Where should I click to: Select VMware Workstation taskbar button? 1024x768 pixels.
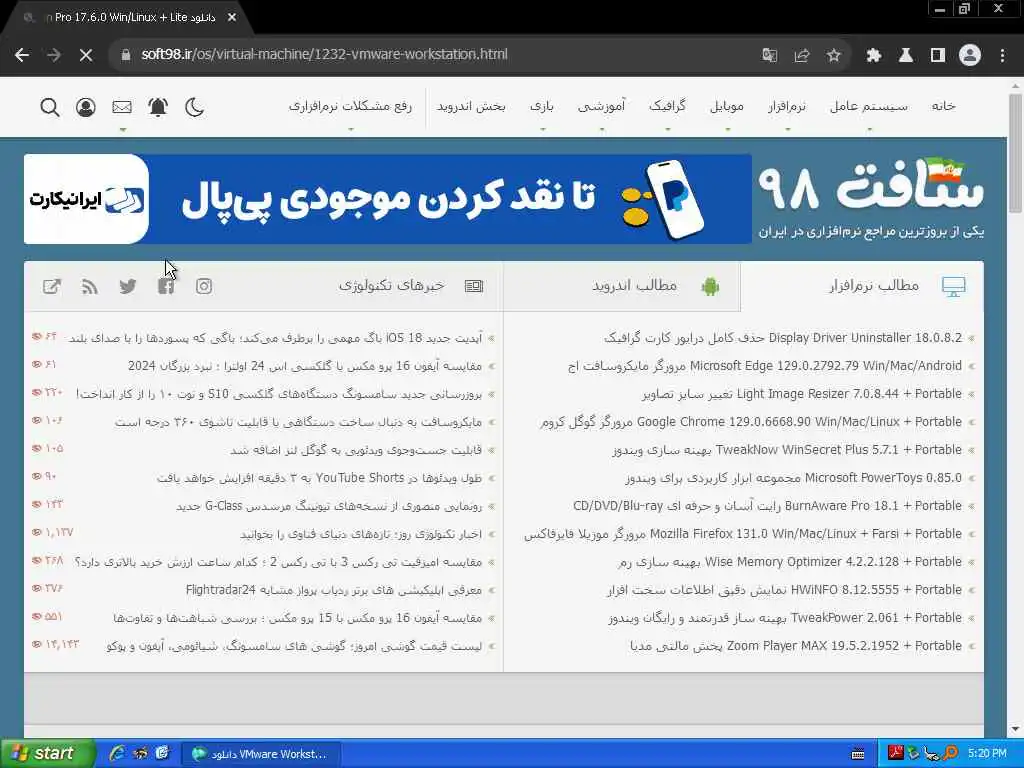click(261, 754)
